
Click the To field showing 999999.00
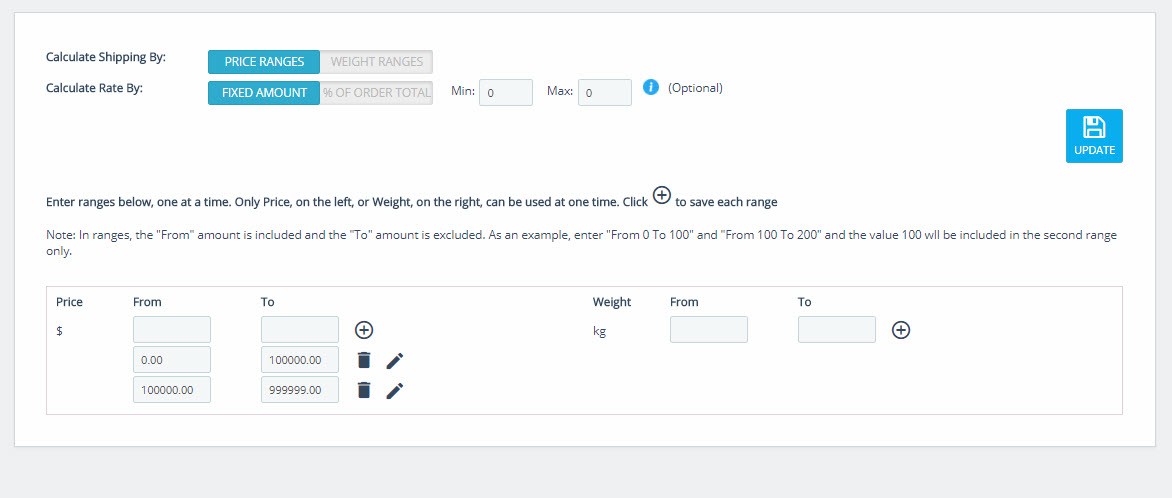[x=300, y=390]
